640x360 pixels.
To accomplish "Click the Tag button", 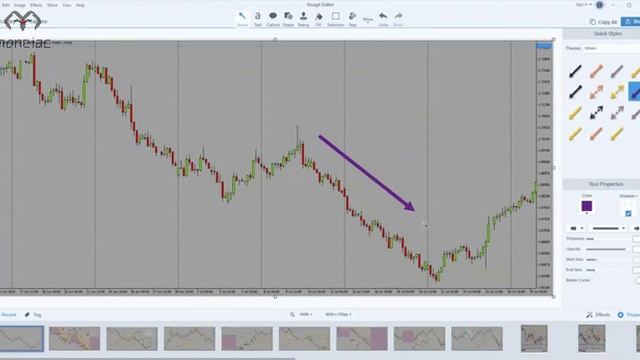I will tap(33, 315).
